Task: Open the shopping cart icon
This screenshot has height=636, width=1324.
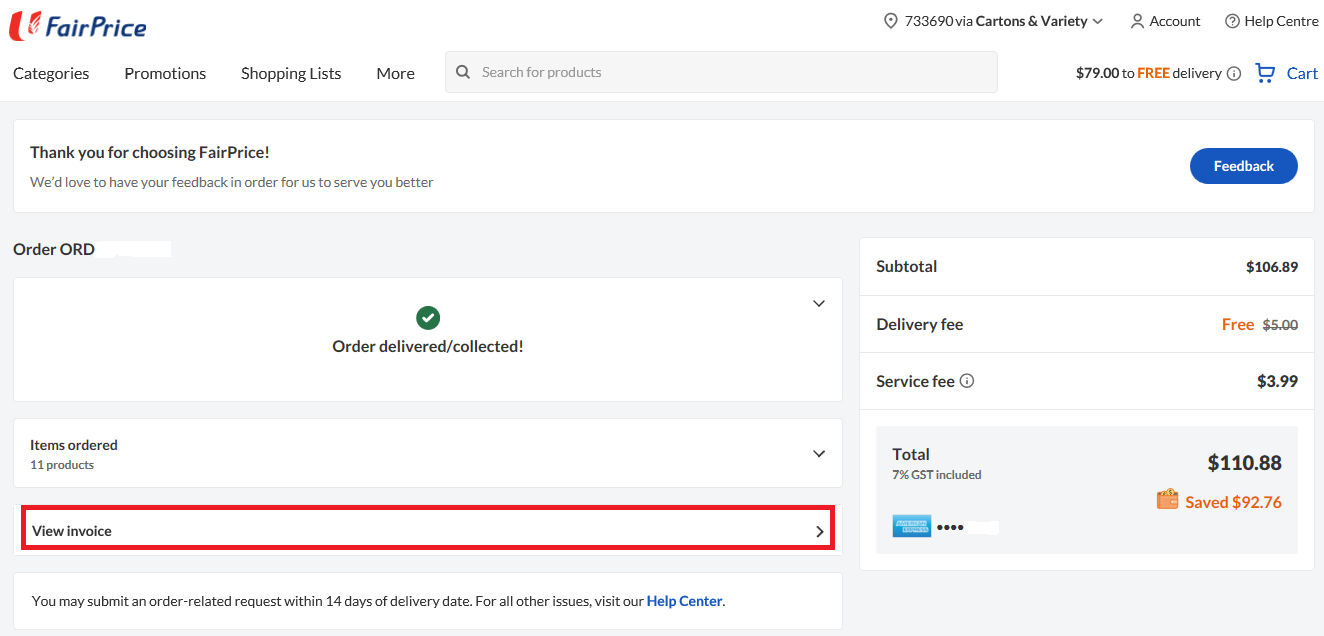Action: click(1265, 73)
